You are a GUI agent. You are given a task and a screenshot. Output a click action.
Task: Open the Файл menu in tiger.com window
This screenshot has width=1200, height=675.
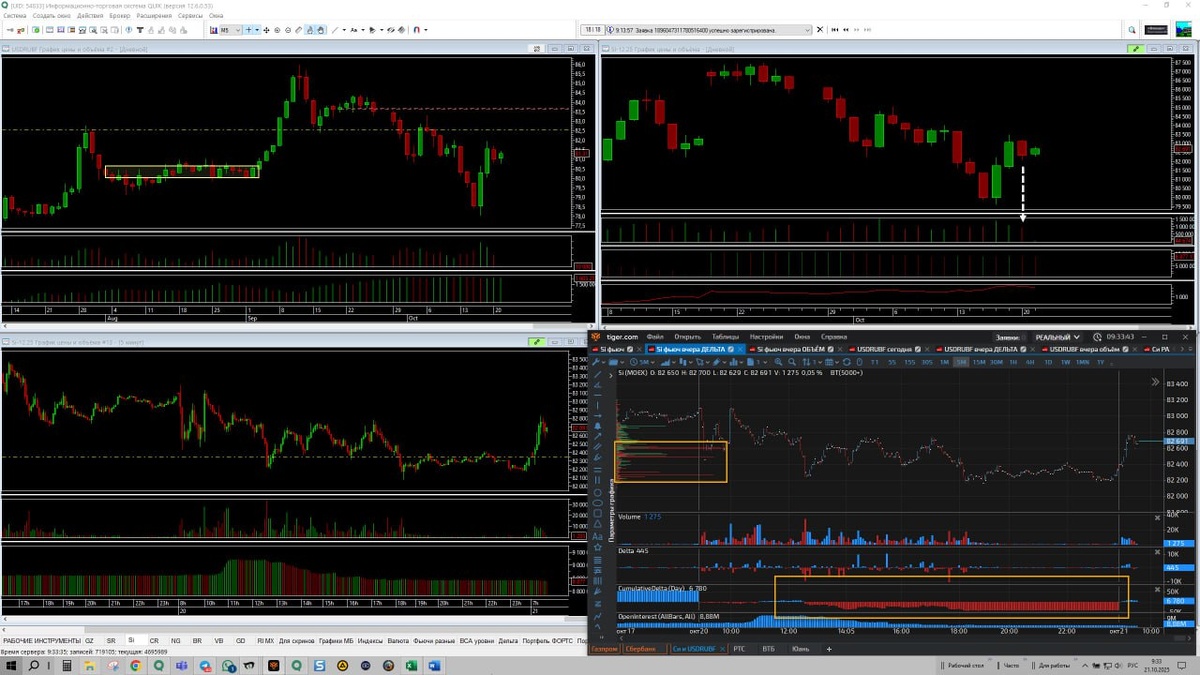[x=655, y=337]
